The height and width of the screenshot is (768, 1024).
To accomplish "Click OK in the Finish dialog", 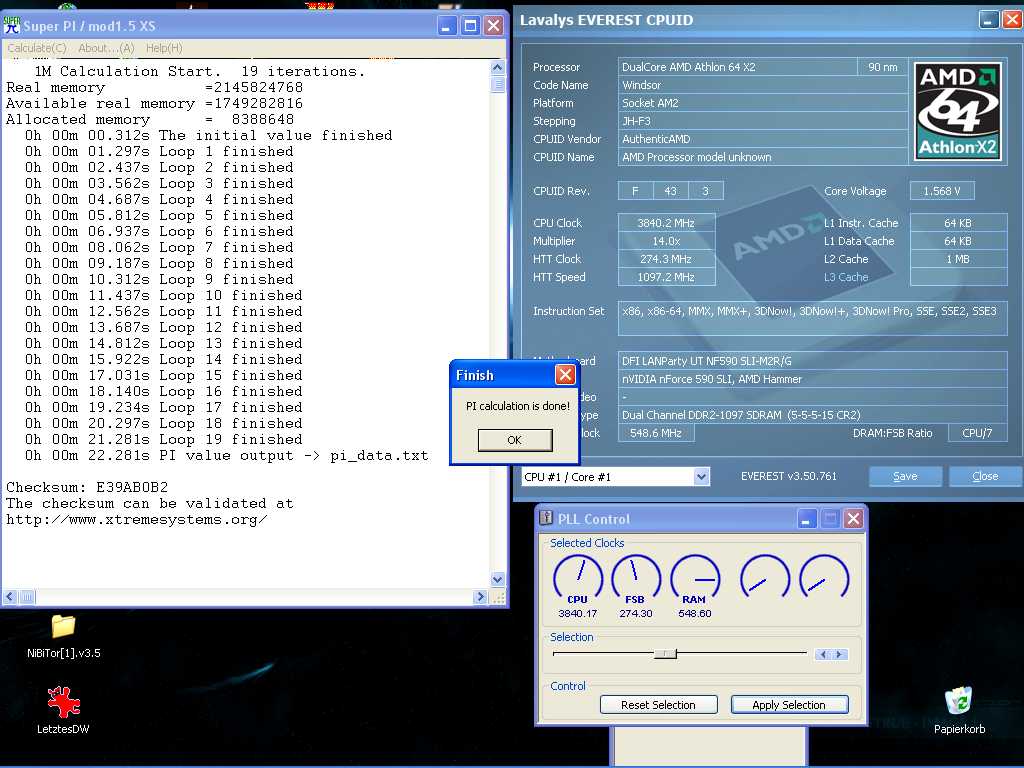I will [515, 440].
